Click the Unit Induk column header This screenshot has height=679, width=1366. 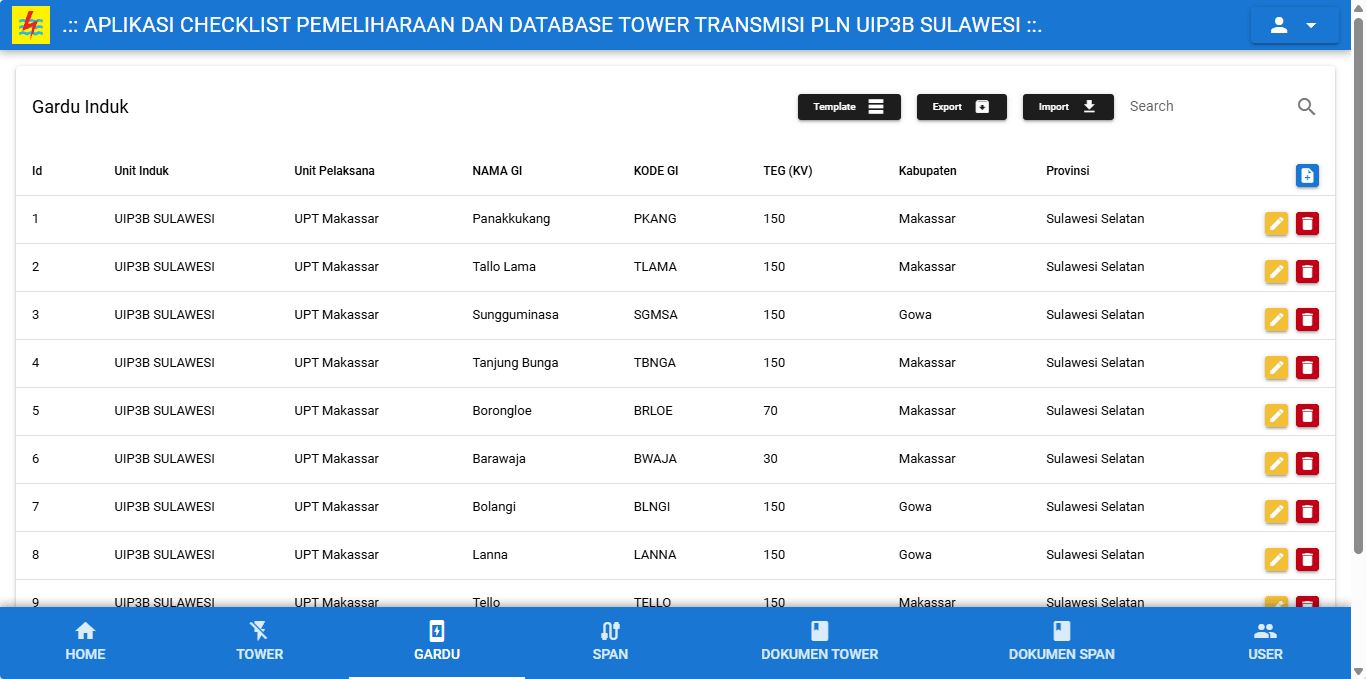pyautogui.click(x=141, y=171)
